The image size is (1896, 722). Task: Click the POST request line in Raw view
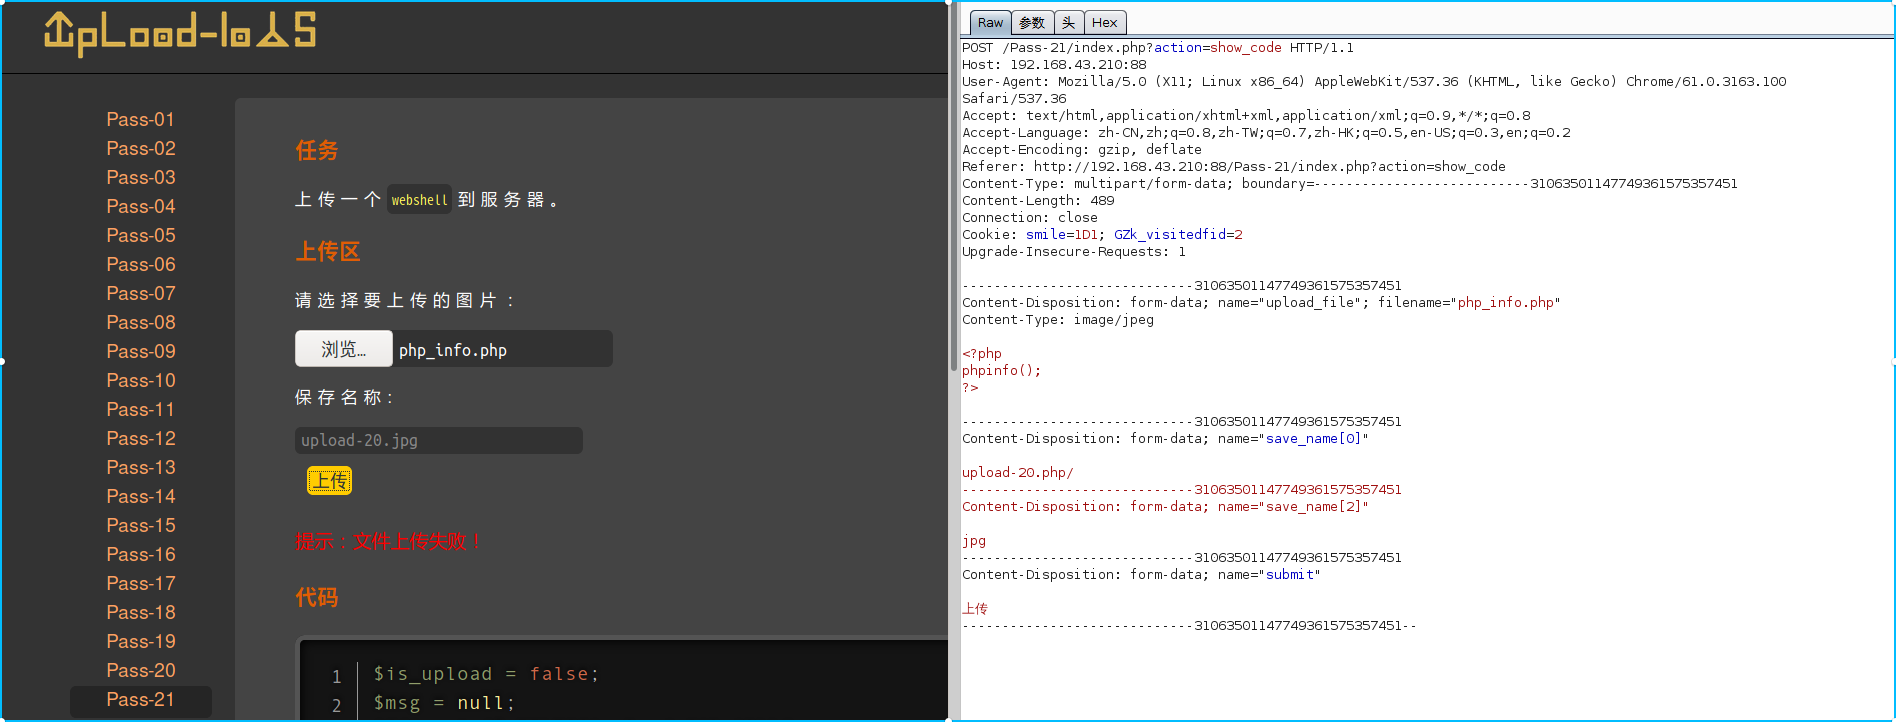click(x=1158, y=48)
